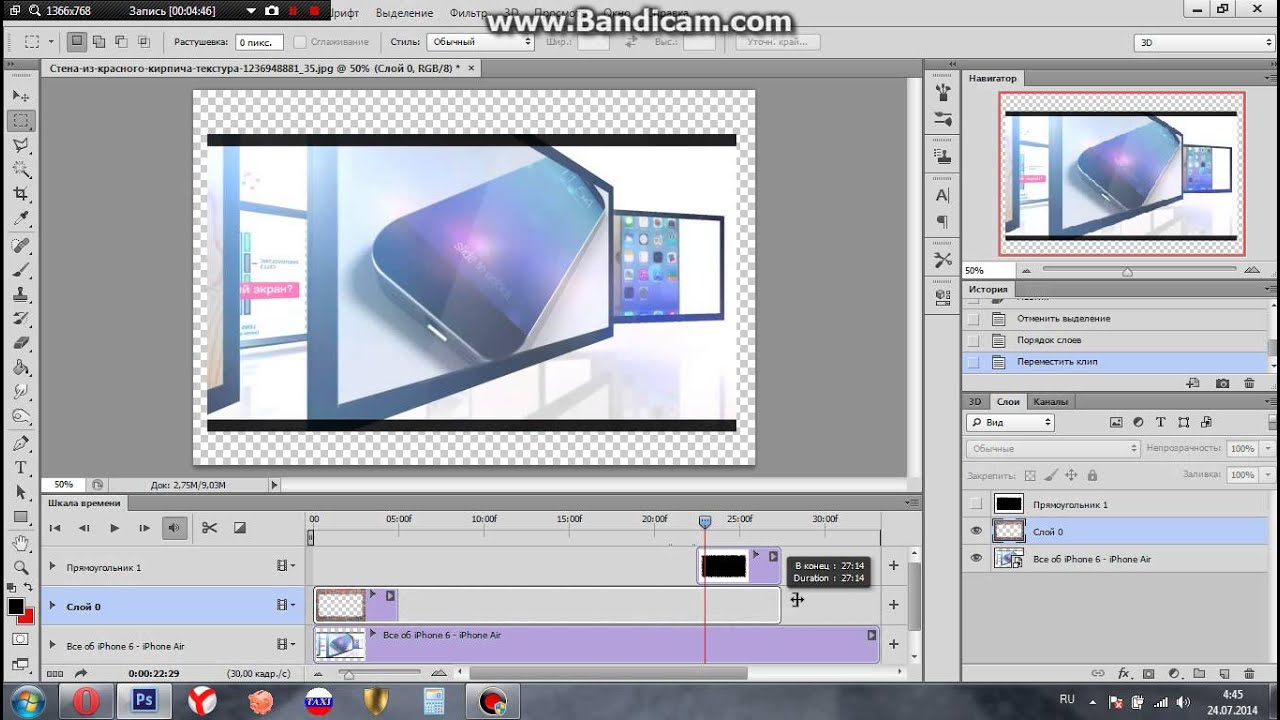
Task: Select the История panel tab
Action: pos(988,289)
